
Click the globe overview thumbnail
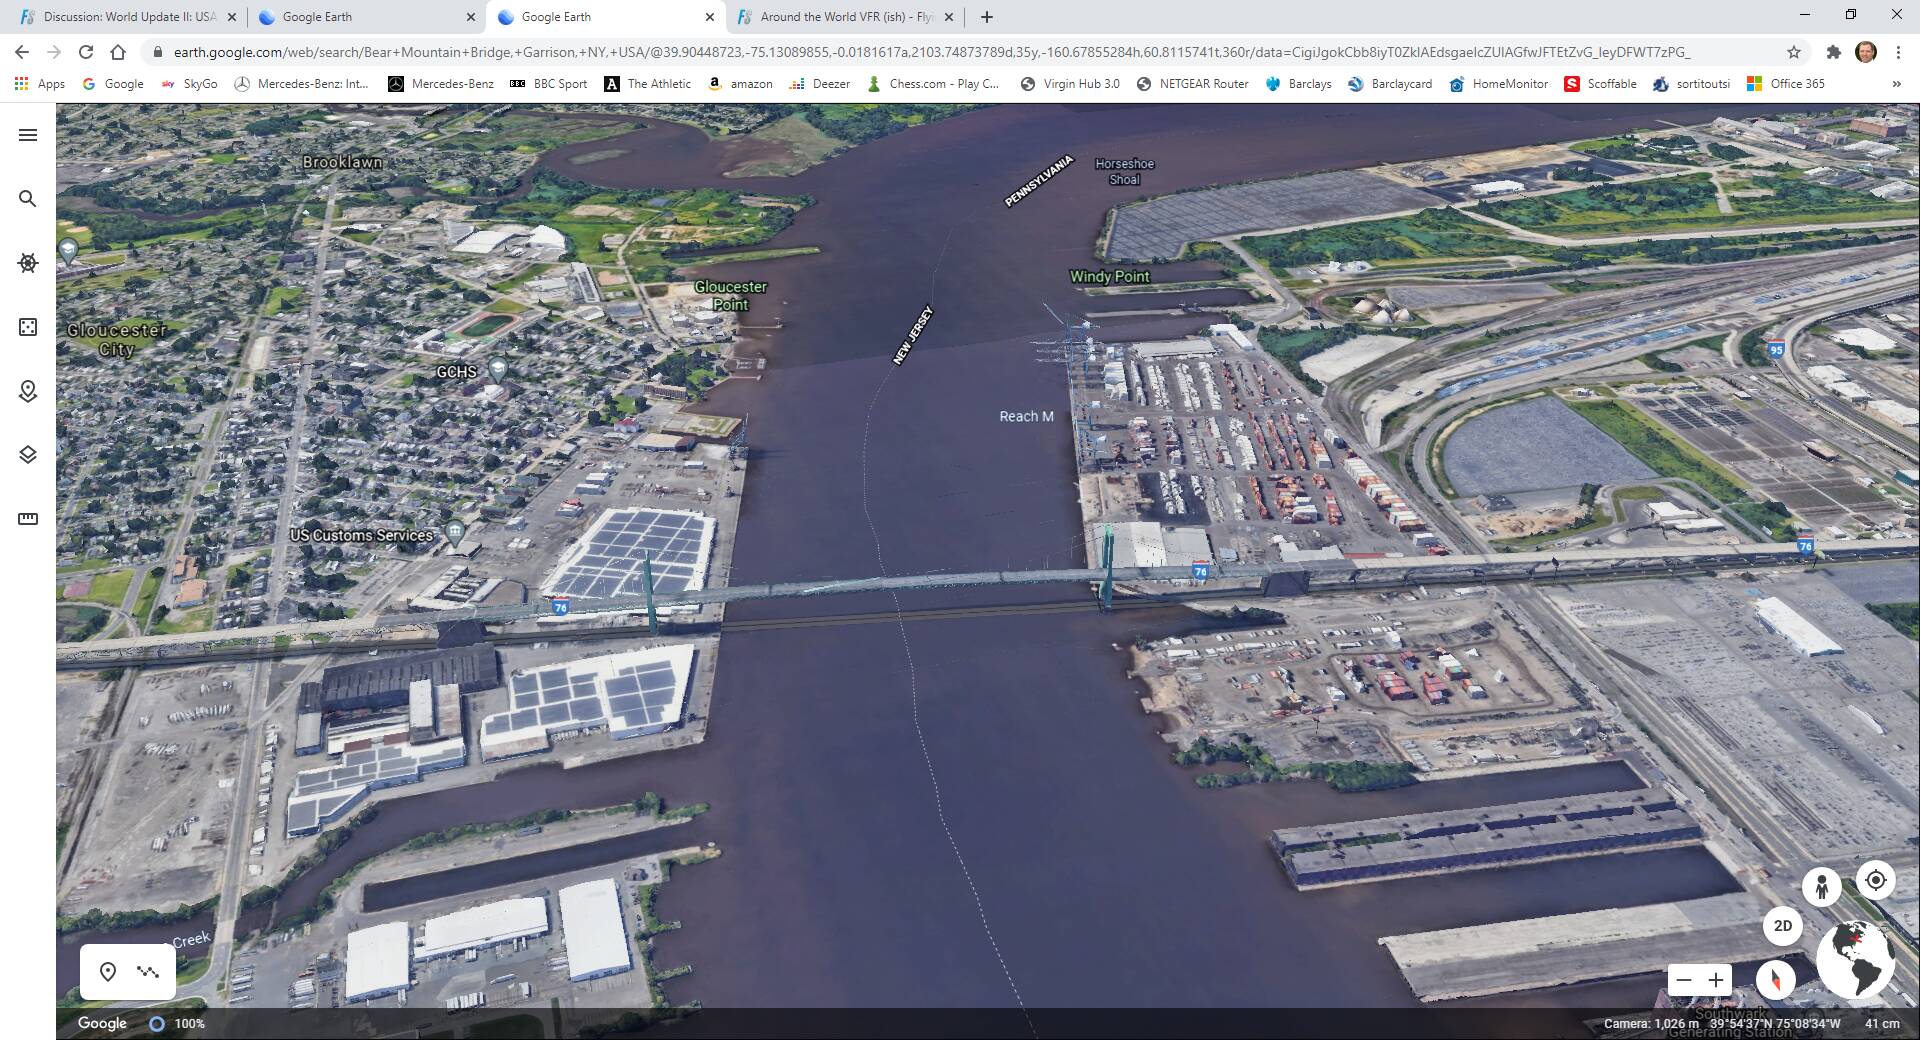1855,959
